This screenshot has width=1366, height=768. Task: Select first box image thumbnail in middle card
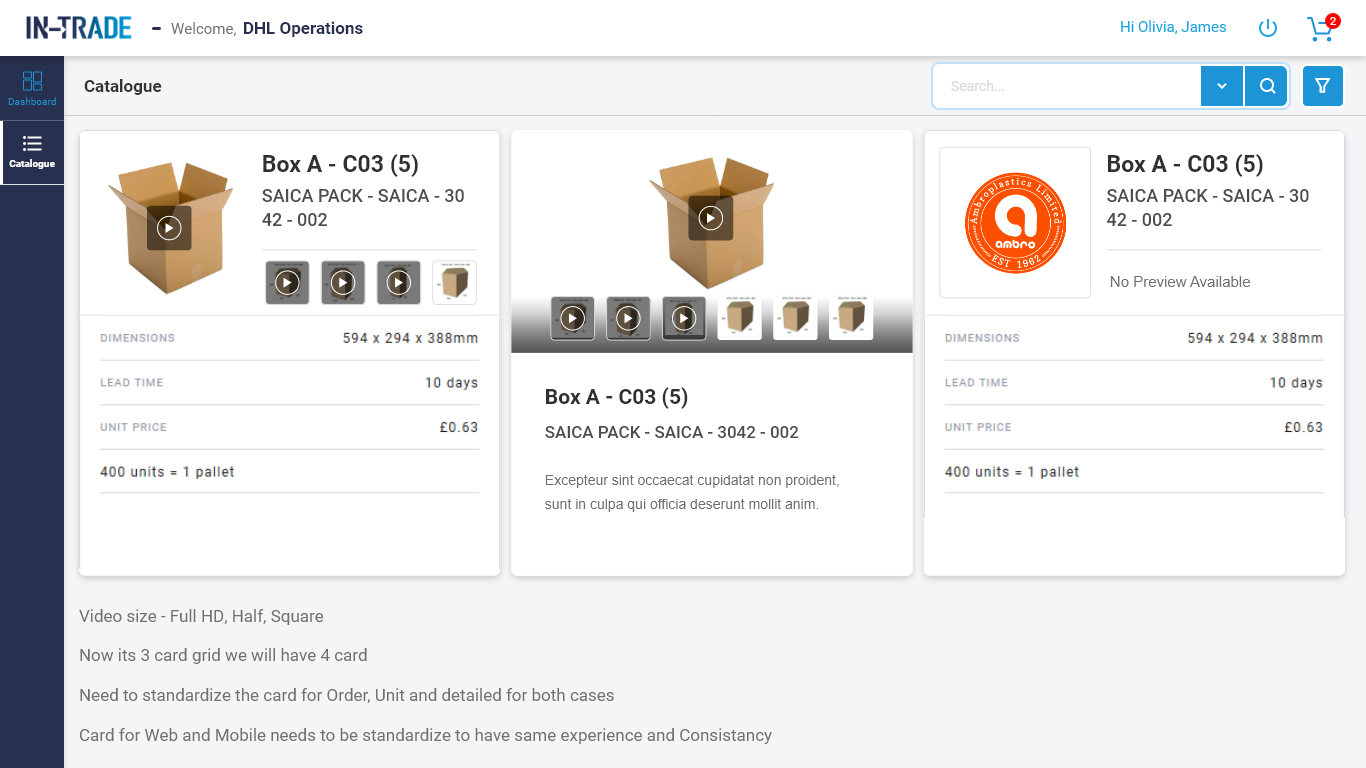[739, 318]
